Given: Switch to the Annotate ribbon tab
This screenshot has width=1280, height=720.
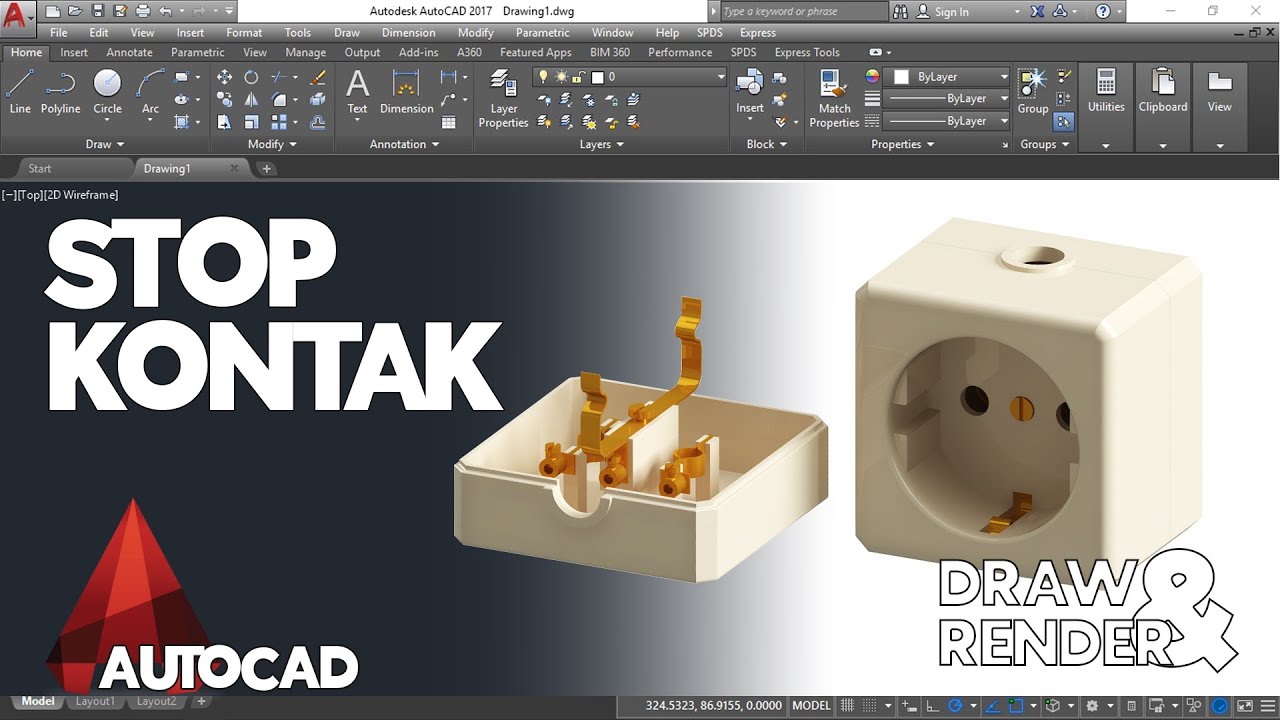Looking at the screenshot, I should coord(129,52).
